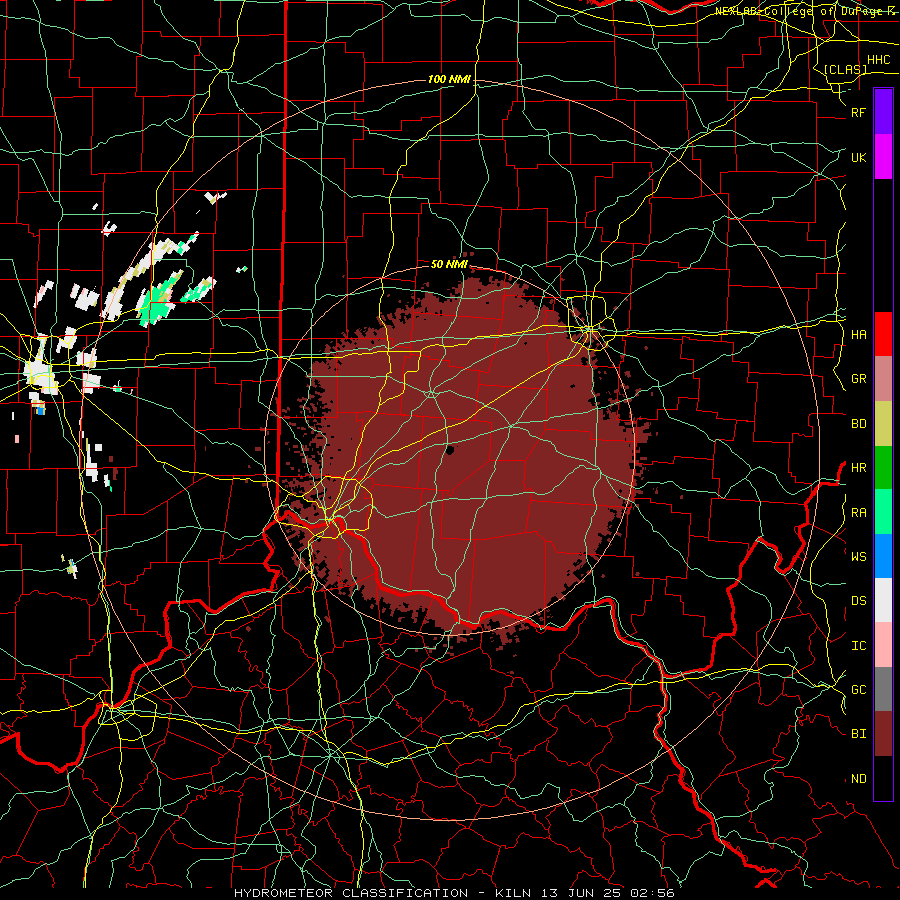Screen dimensions: 900x900
Task: Click the purple RF legend color swatch
Action: tap(883, 112)
